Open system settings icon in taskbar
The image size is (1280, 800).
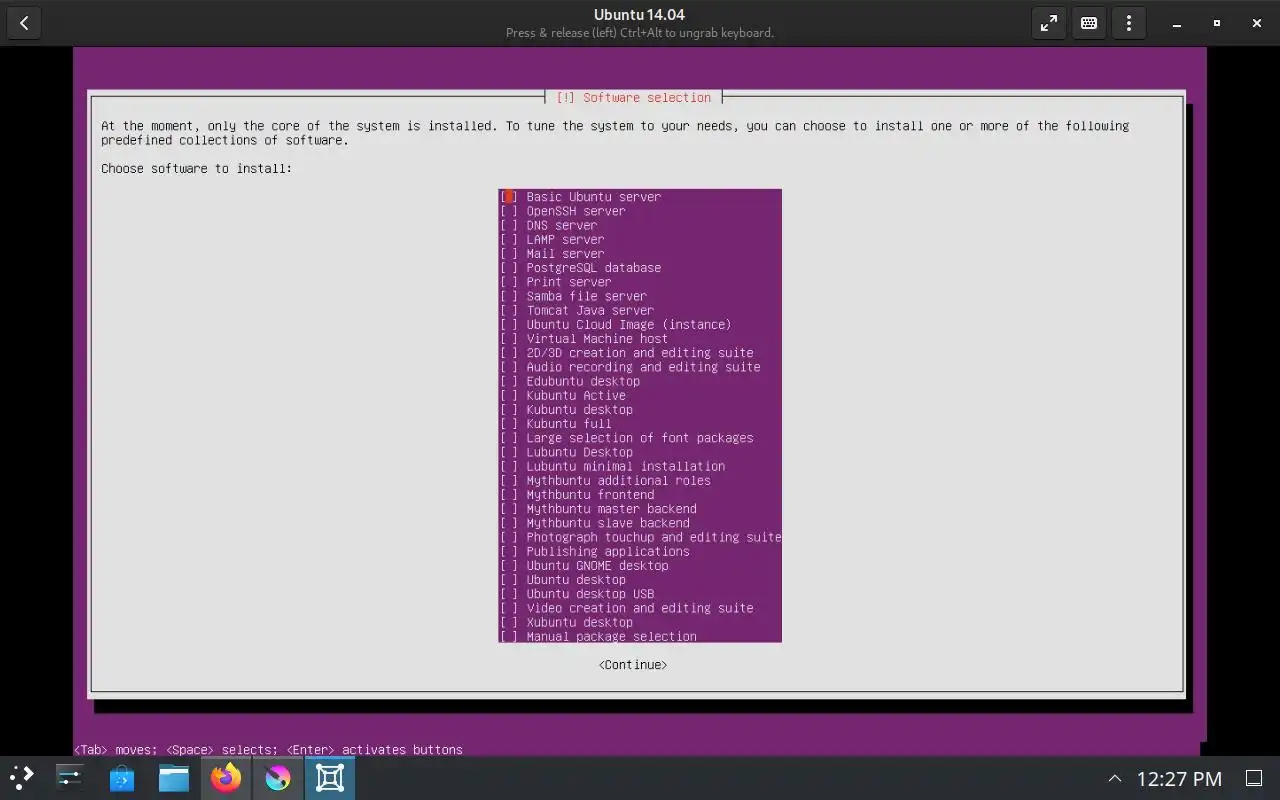pos(70,777)
